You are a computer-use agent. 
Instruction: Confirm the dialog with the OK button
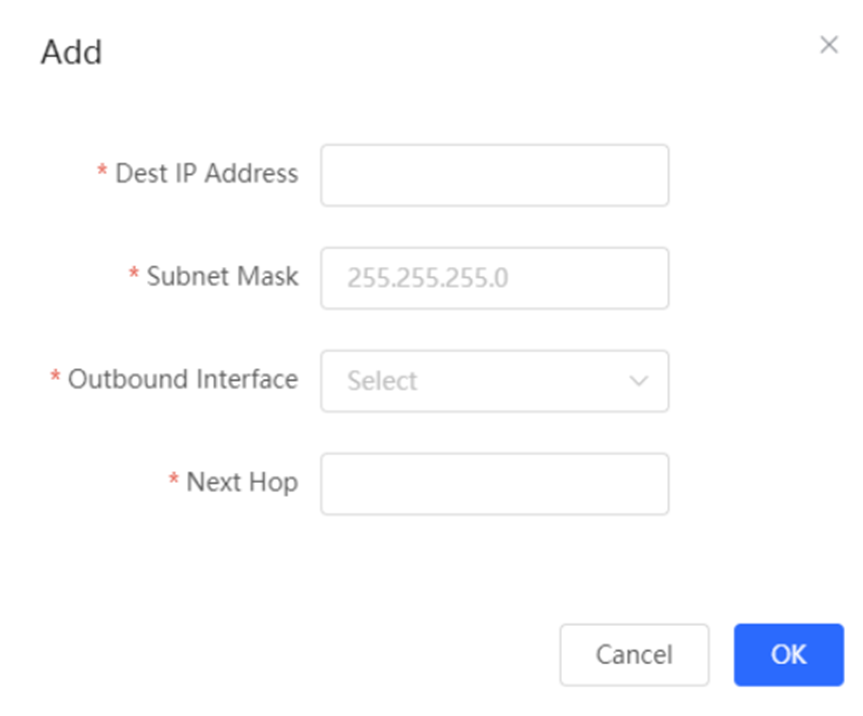789,654
